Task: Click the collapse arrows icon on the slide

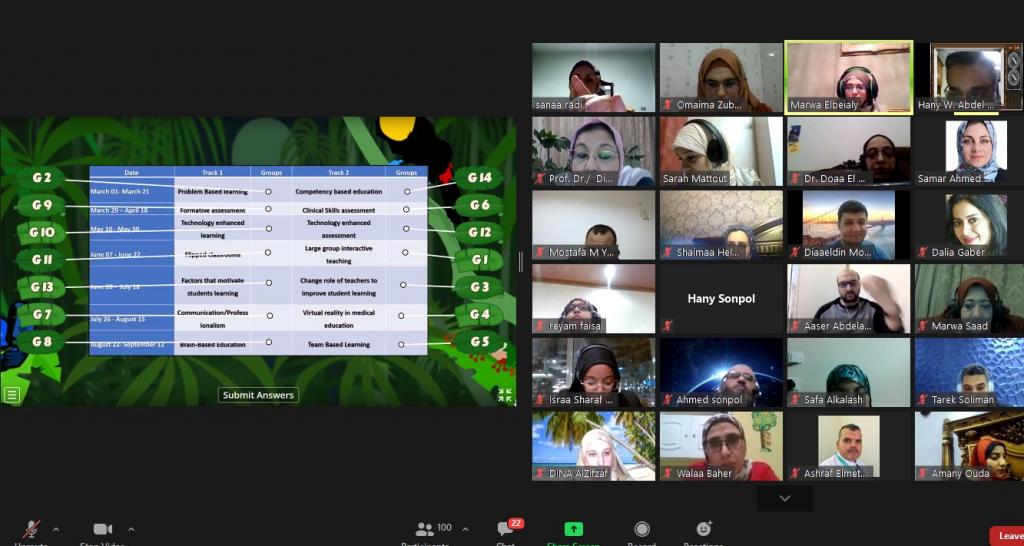Action: point(505,395)
